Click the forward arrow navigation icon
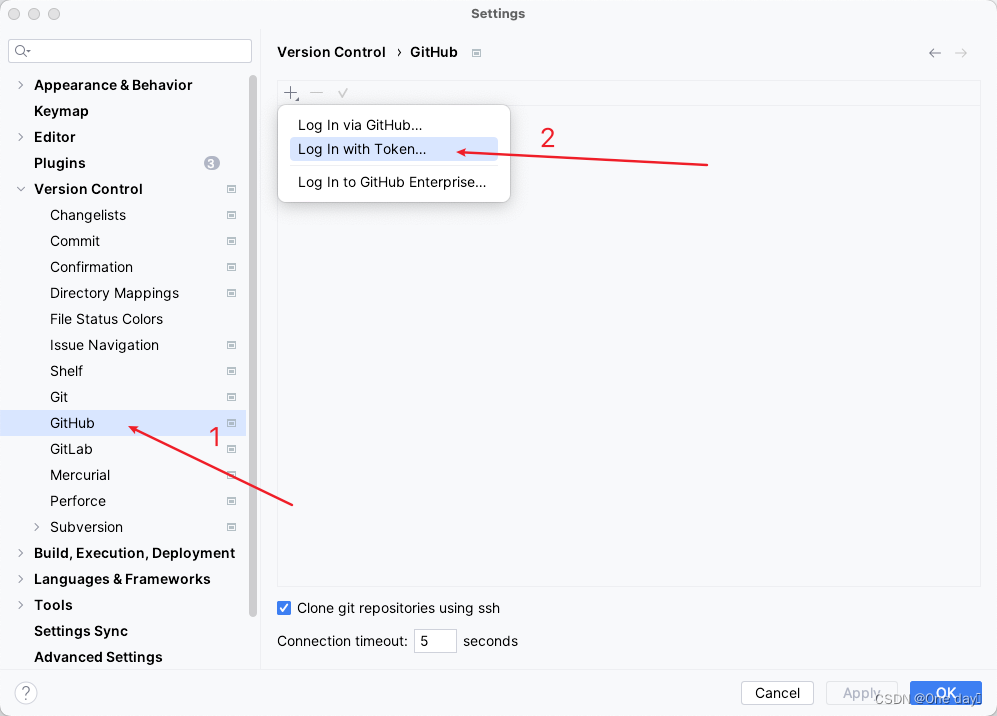The image size is (997, 716). 961,53
